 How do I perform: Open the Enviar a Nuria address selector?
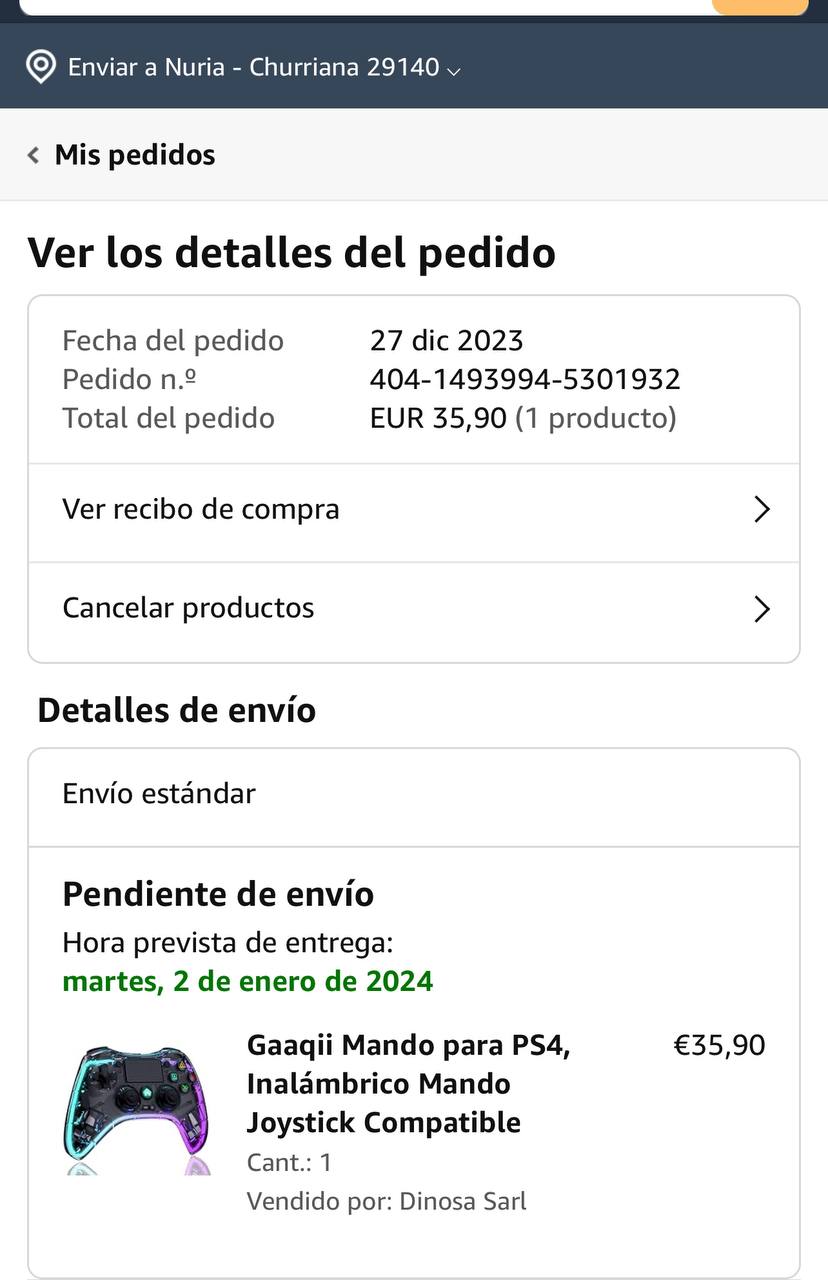[x=244, y=67]
